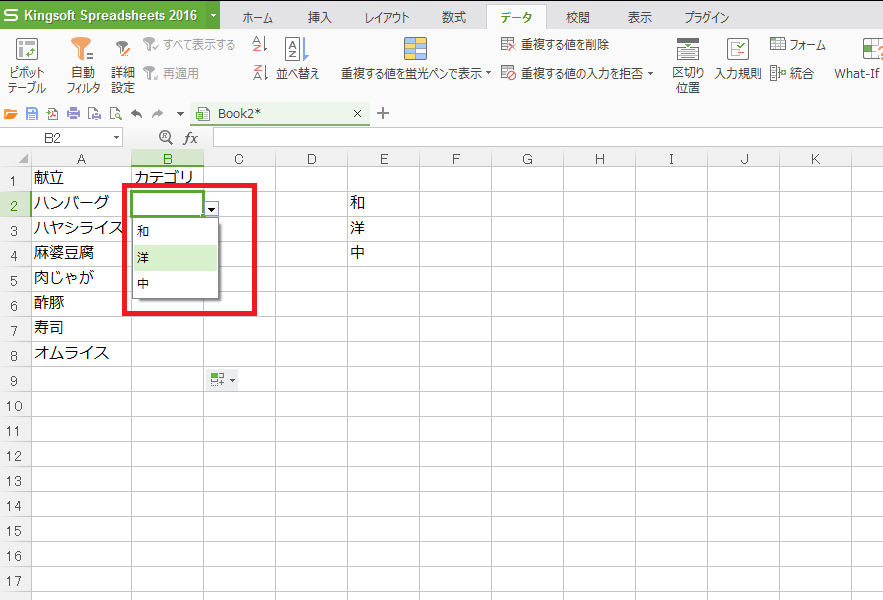Choose 中 from the dropdown list

tap(175, 283)
